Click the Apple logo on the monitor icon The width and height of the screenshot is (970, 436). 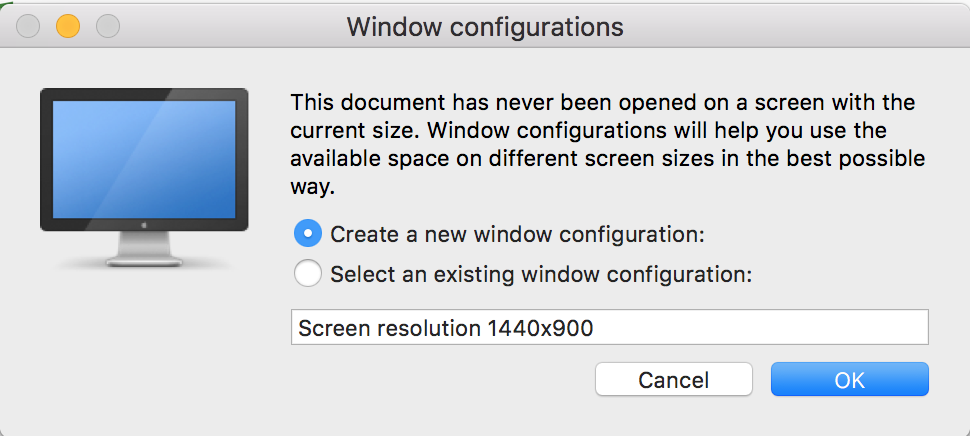[142, 226]
